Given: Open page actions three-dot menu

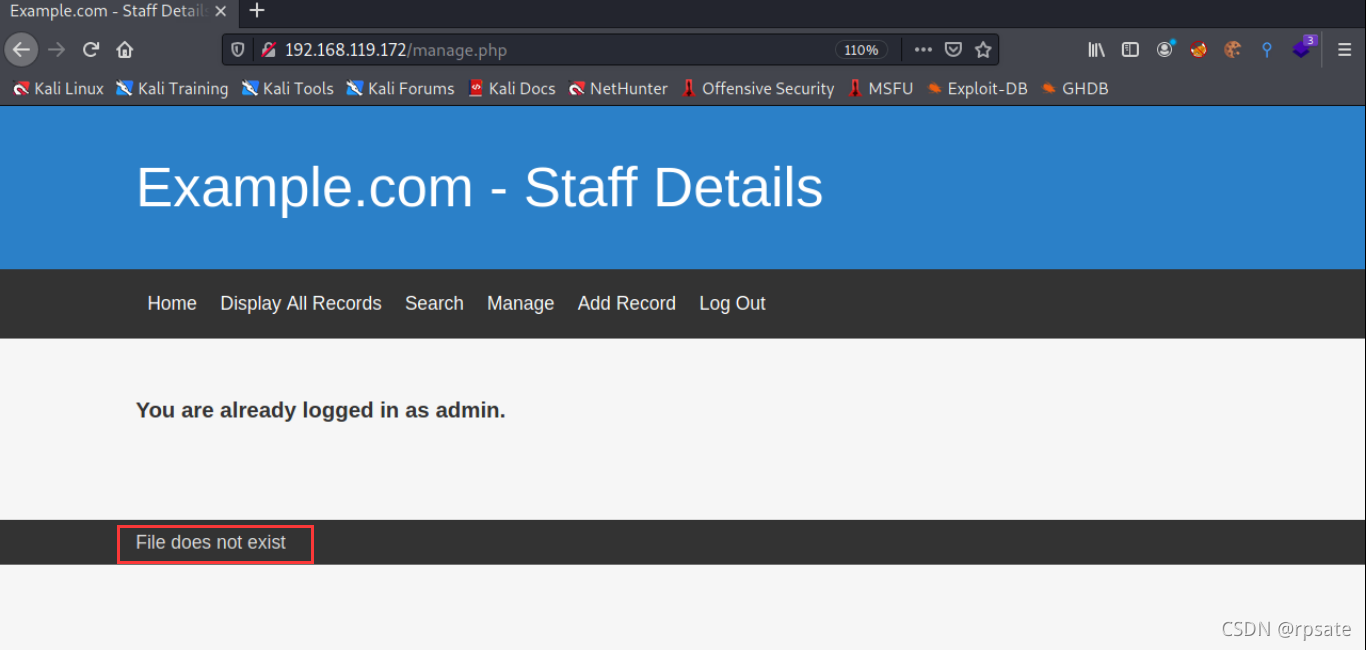Looking at the screenshot, I should click(x=923, y=49).
